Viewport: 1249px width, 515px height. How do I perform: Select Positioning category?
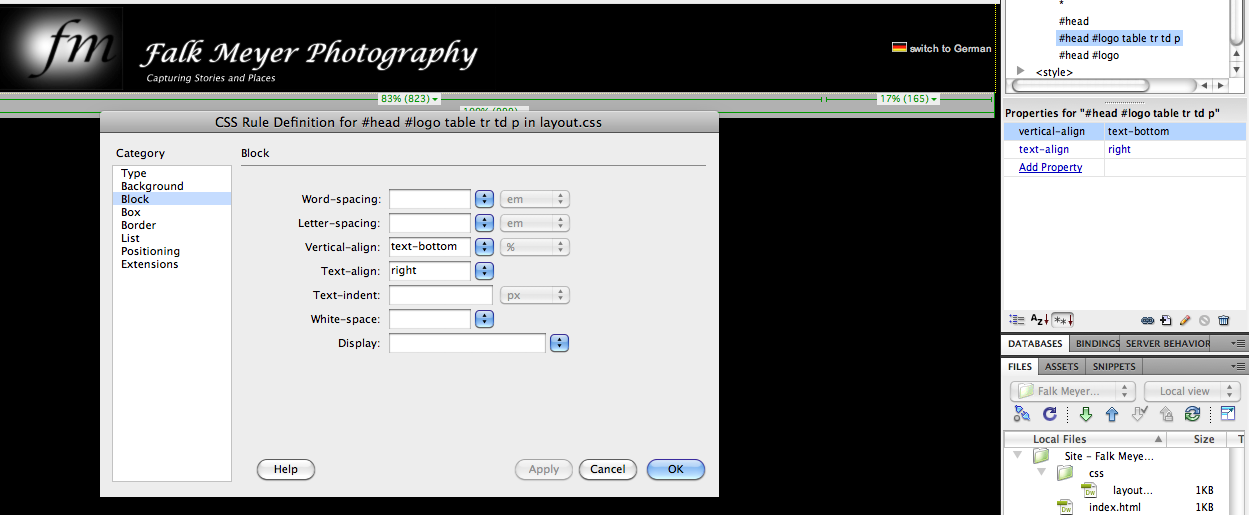tap(171, 251)
